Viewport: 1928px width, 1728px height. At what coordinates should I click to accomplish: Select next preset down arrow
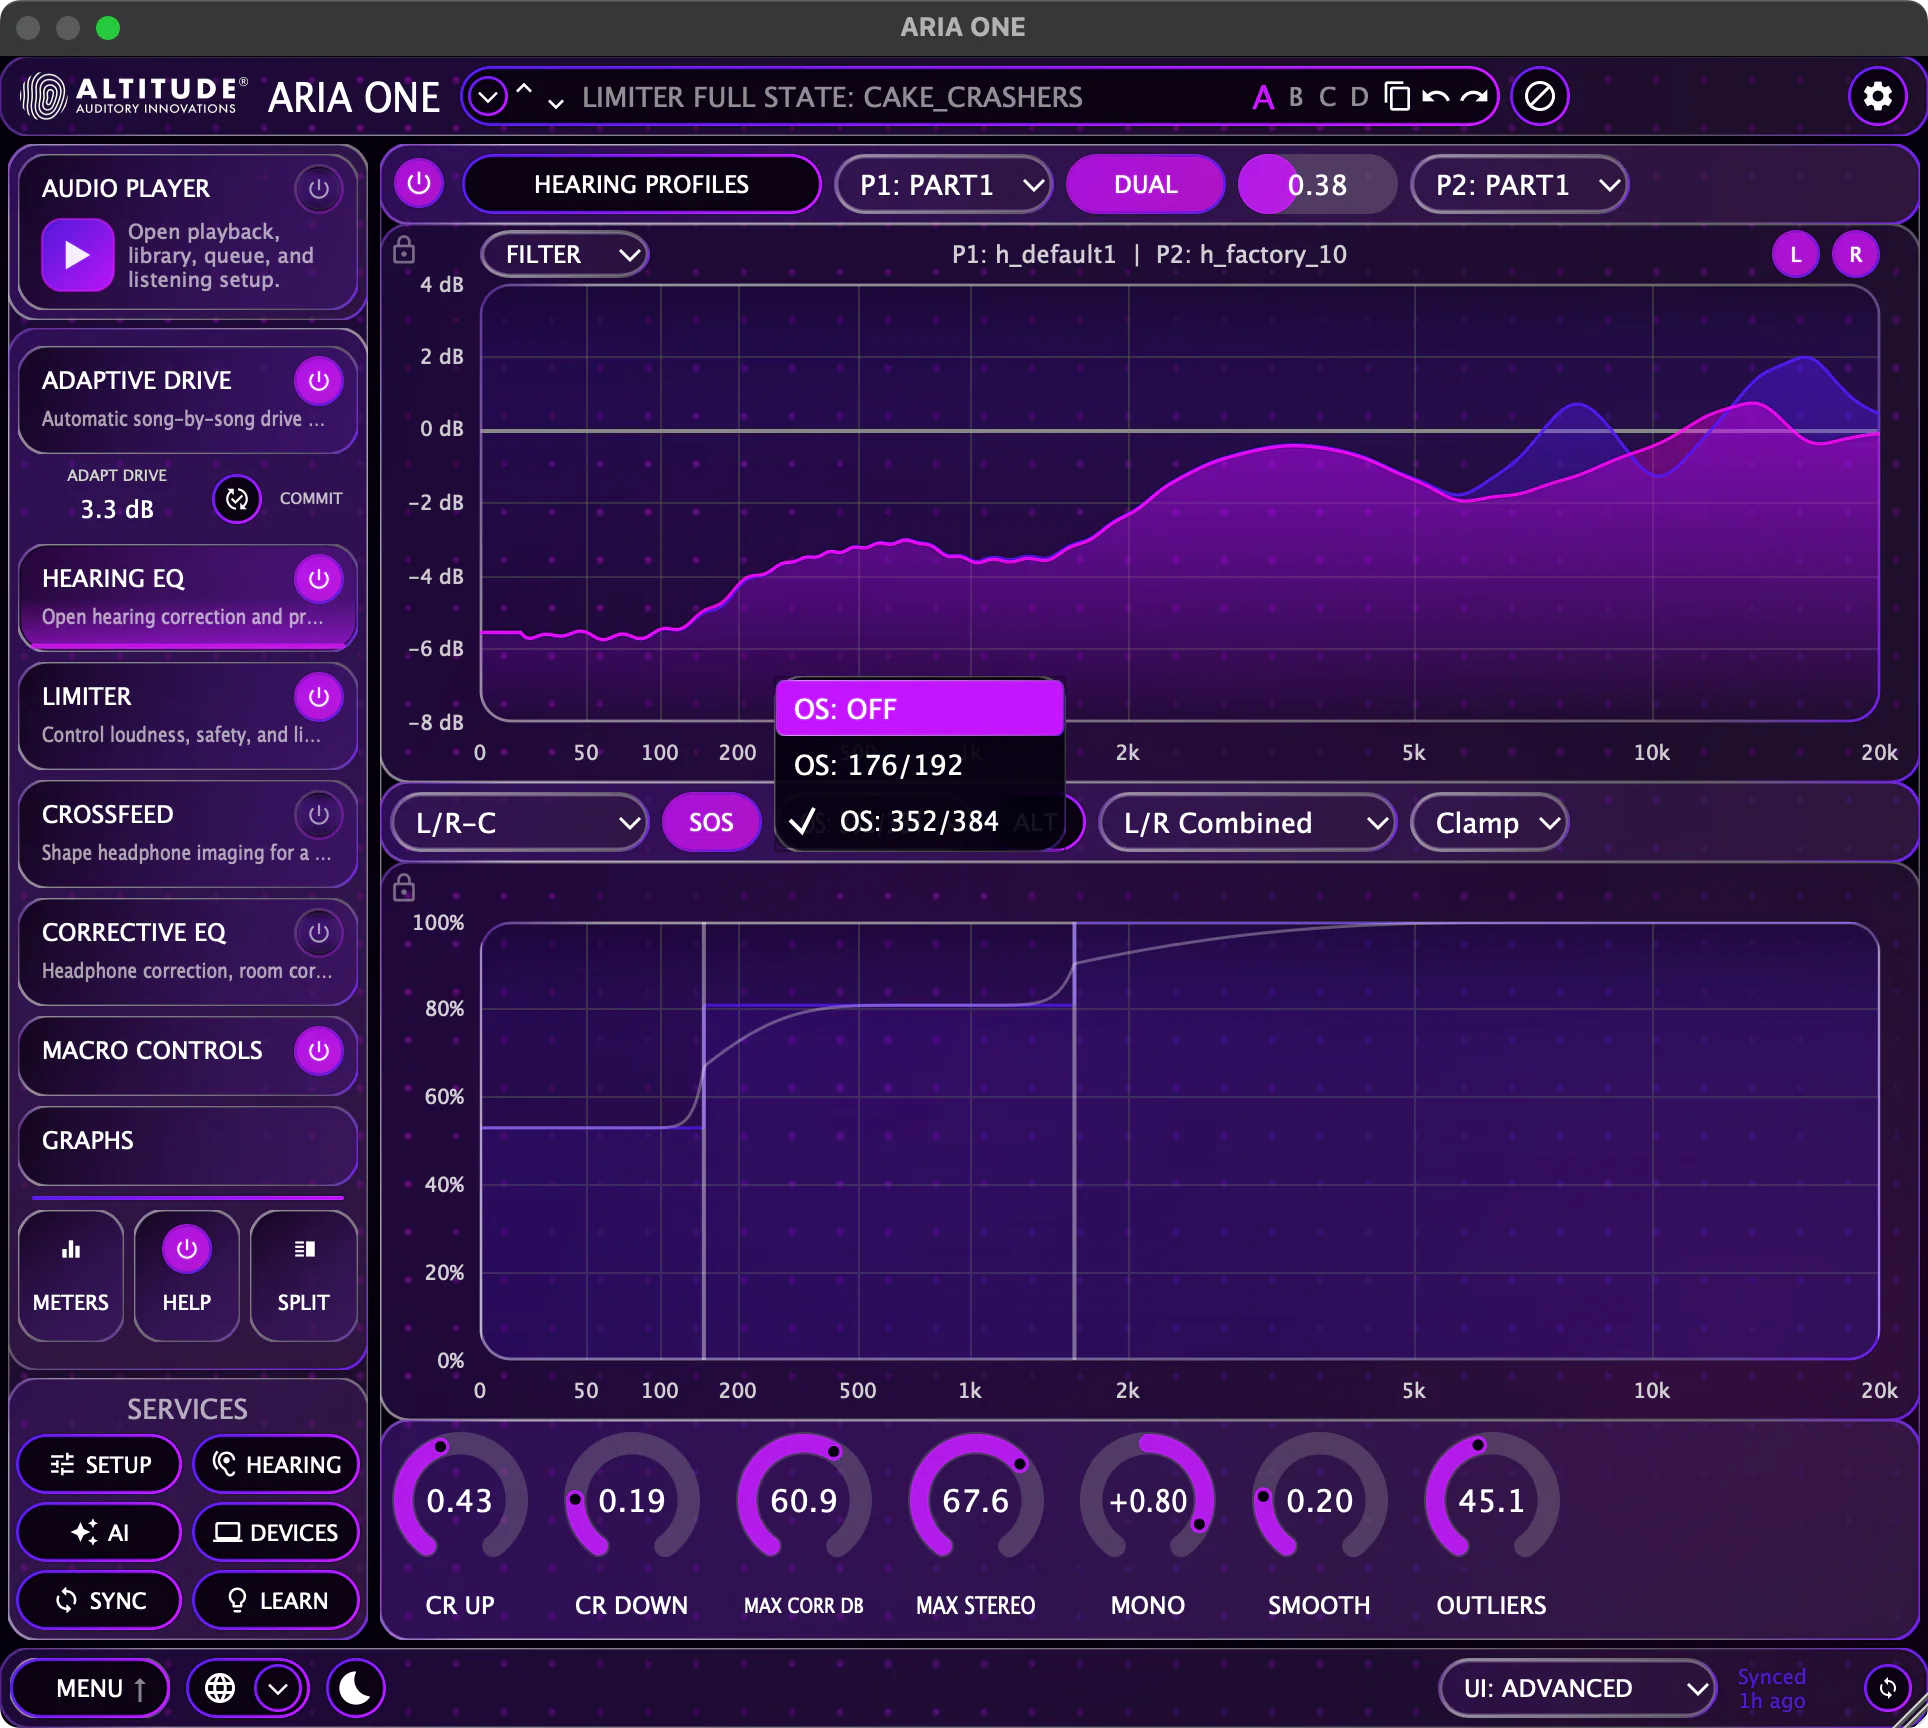tap(556, 103)
